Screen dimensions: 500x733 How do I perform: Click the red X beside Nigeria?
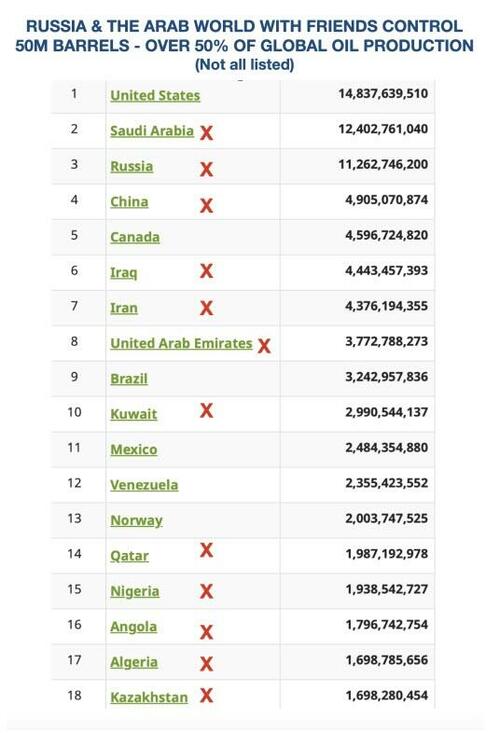(x=207, y=591)
